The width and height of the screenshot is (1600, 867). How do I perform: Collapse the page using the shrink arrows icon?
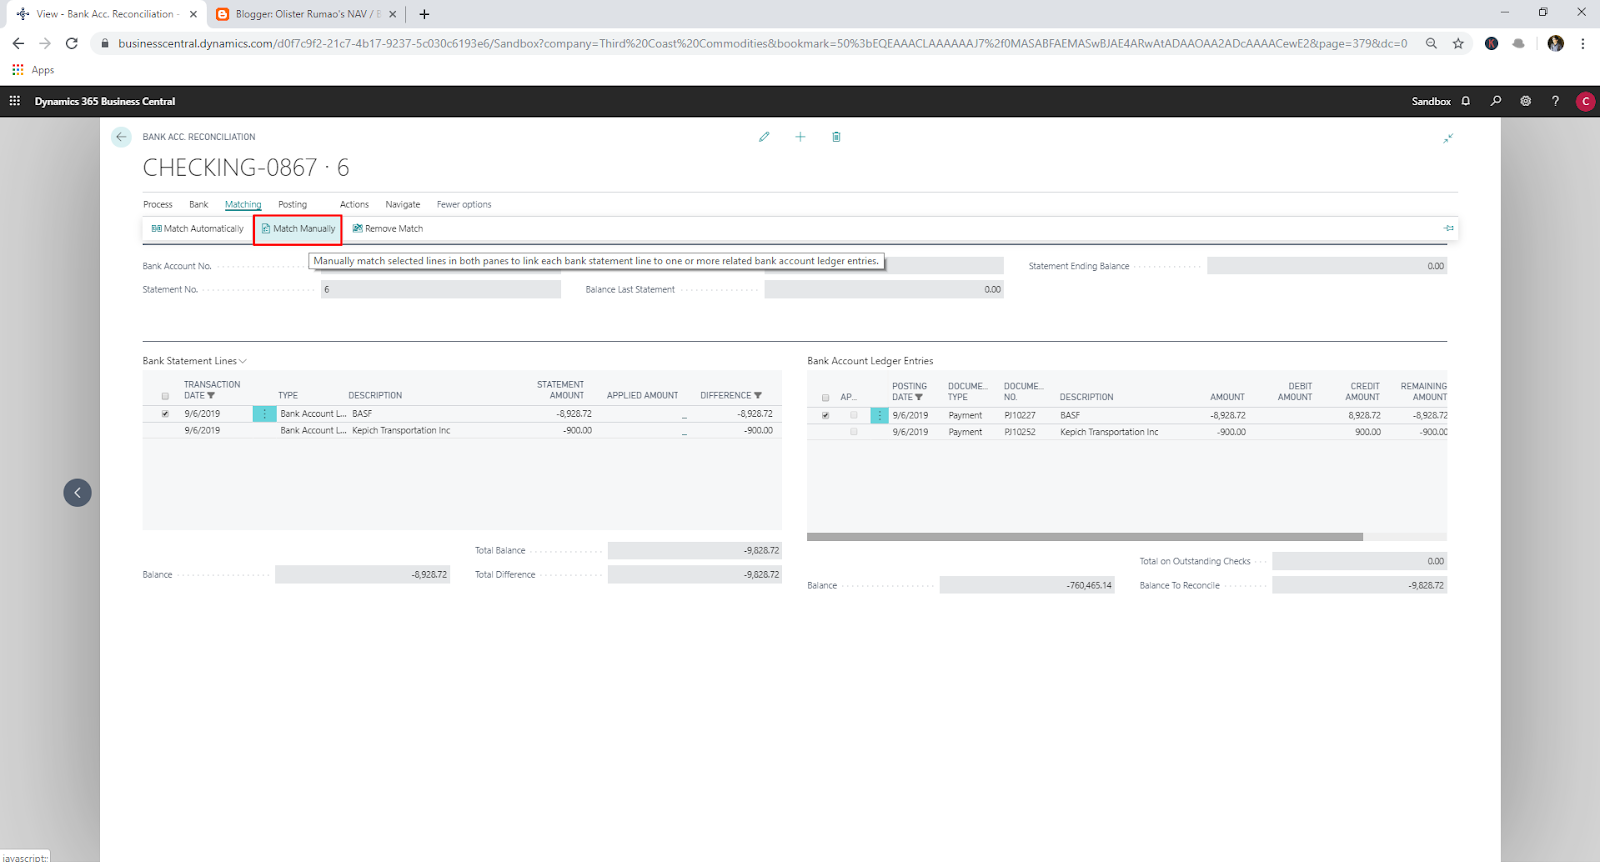1448,138
